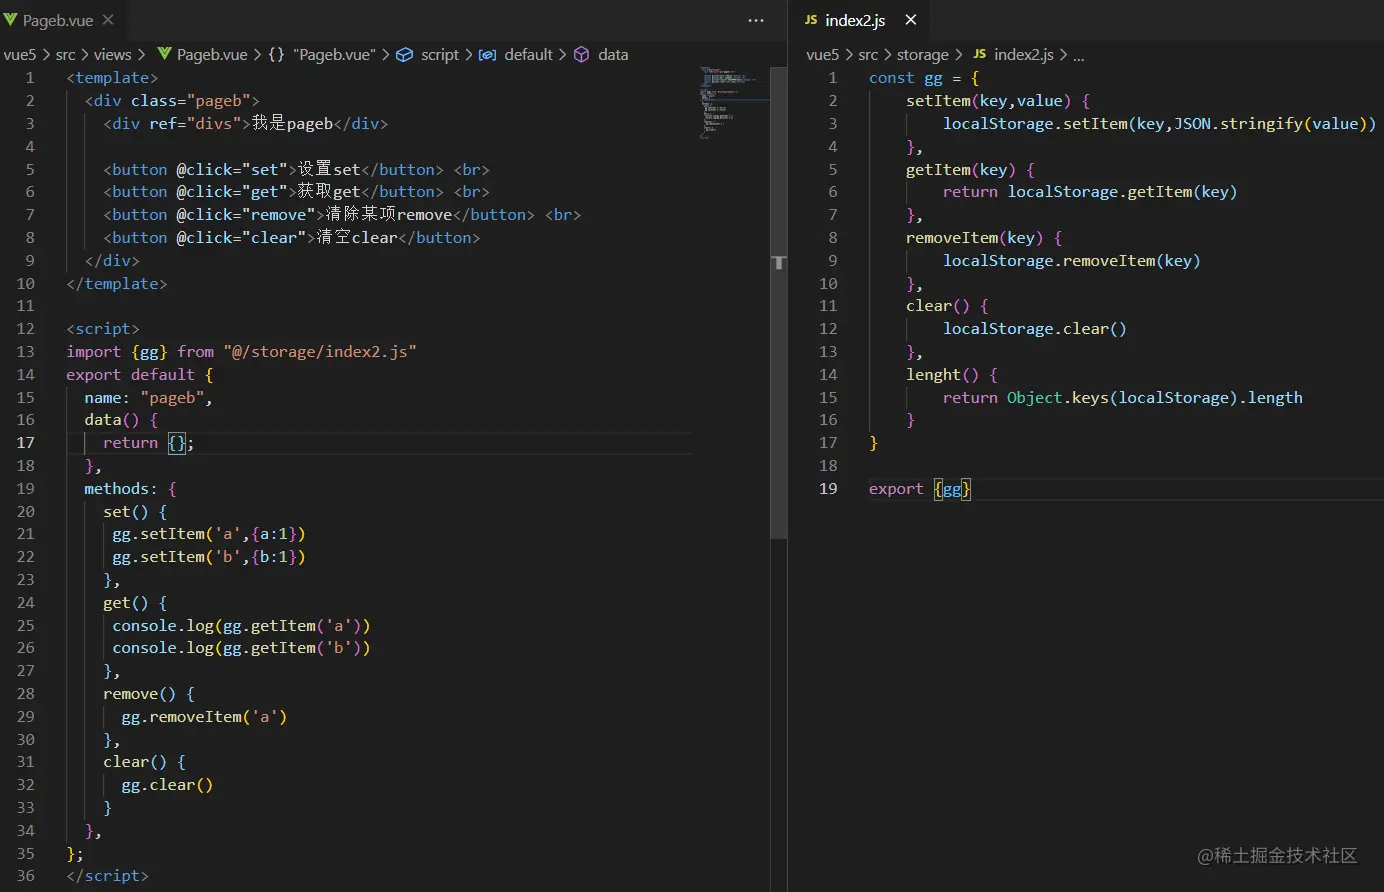Click the data cube icon in the breadcrumbs
1384x892 pixels.
pyautogui.click(x=581, y=55)
